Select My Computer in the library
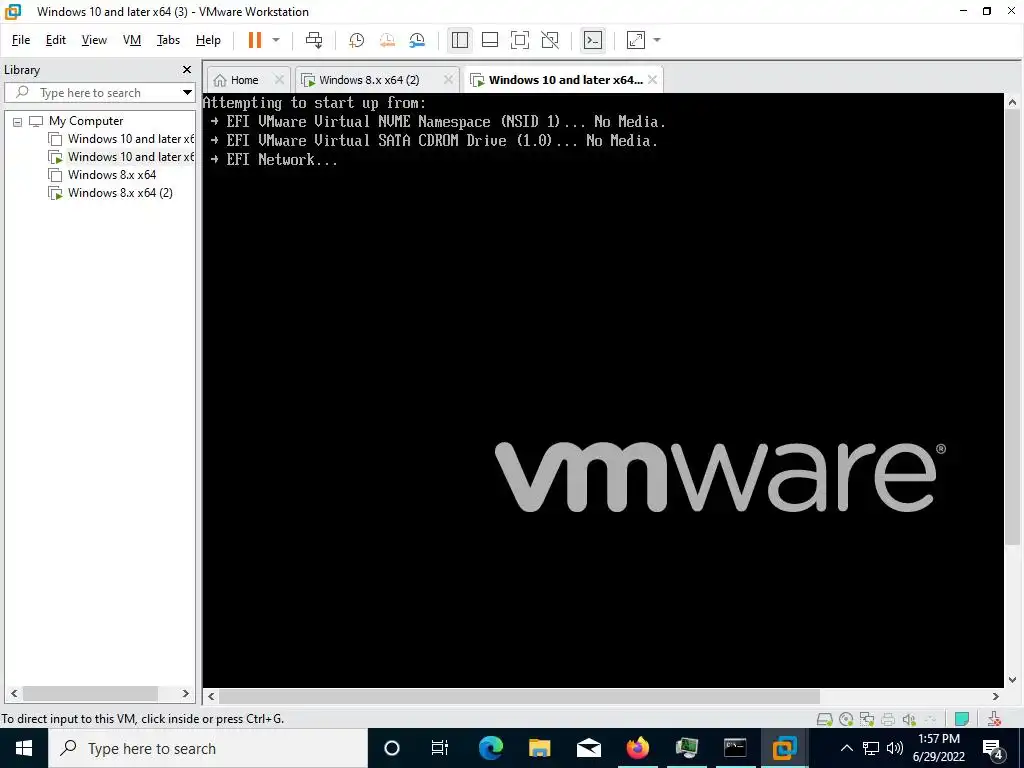Image resolution: width=1024 pixels, height=768 pixels. click(x=86, y=121)
